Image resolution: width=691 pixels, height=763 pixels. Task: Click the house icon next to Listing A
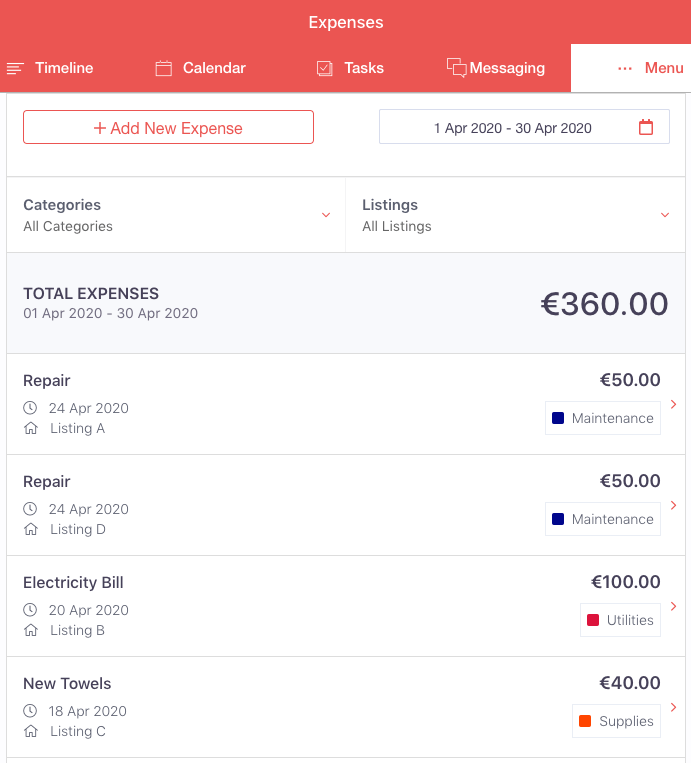tap(31, 428)
